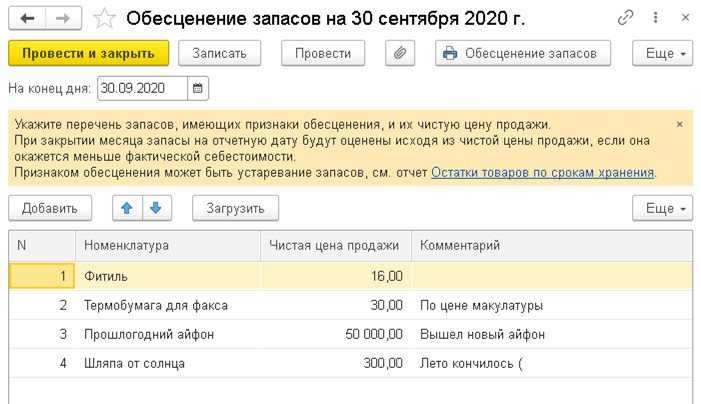
Task: Go forward with the right arrow button
Action: (x=63, y=18)
